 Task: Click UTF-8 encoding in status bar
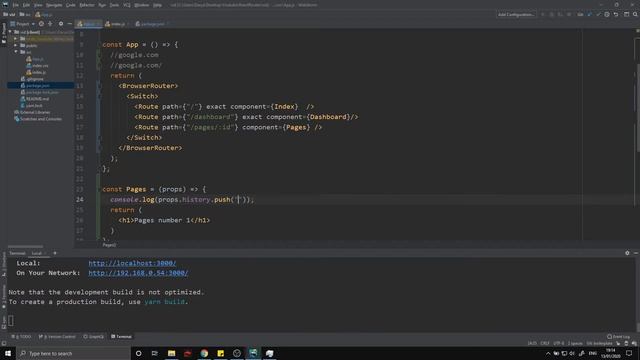coord(559,343)
